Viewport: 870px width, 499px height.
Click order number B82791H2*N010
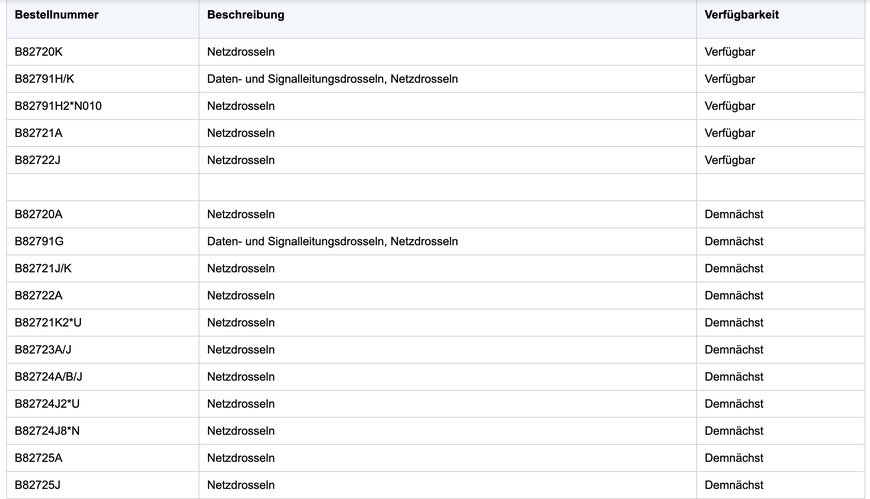pyautogui.click(x=58, y=106)
